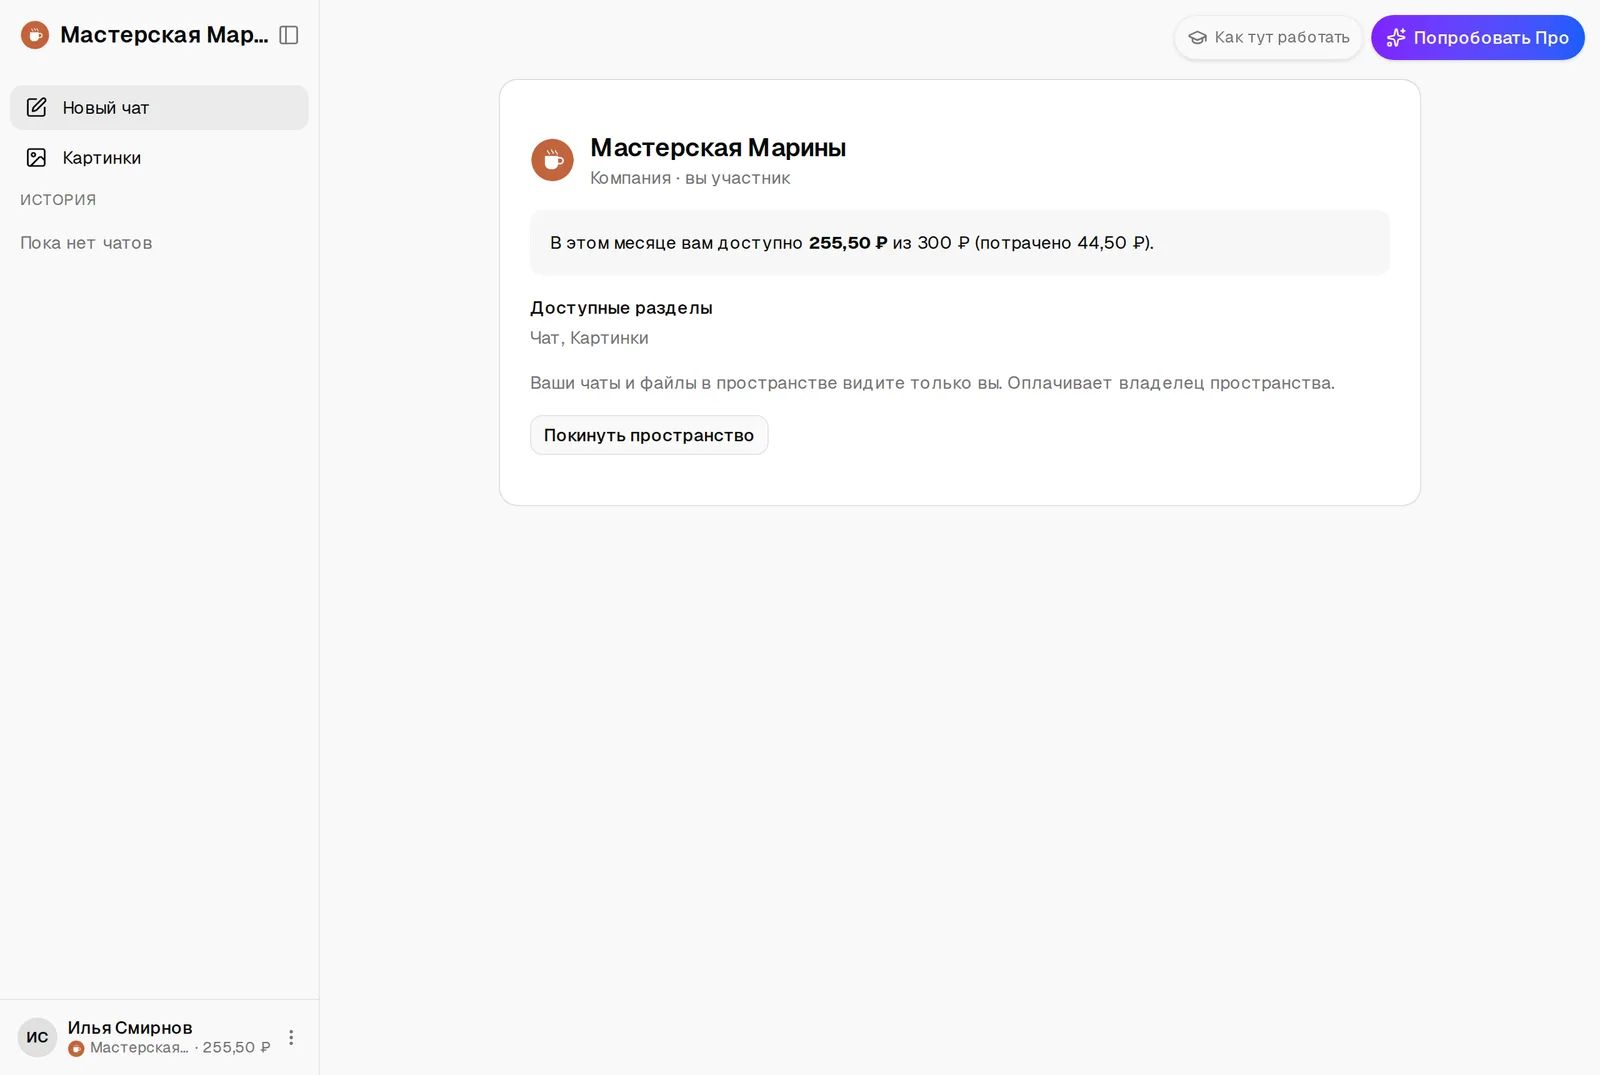The width and height of the screenshot is (1600, 1075).
Task: Click the Илья Смирнов user name
Action: pos(130,1028)
